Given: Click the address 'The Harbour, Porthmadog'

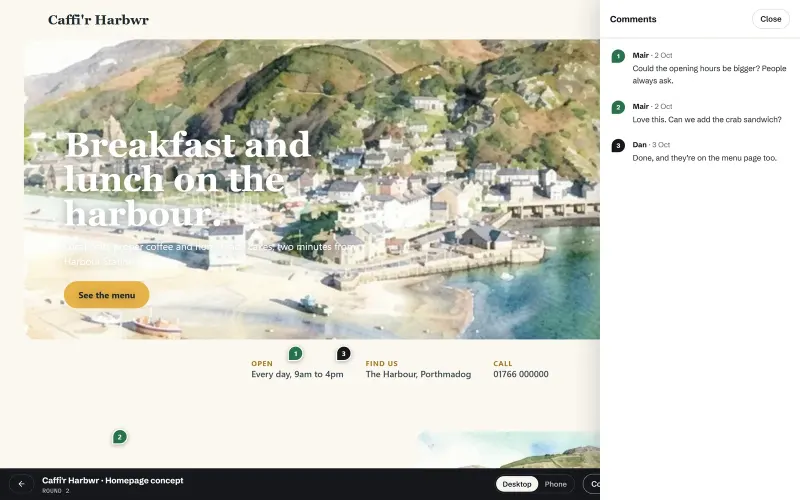Looking at the screenshot, I should coord(418,374).
